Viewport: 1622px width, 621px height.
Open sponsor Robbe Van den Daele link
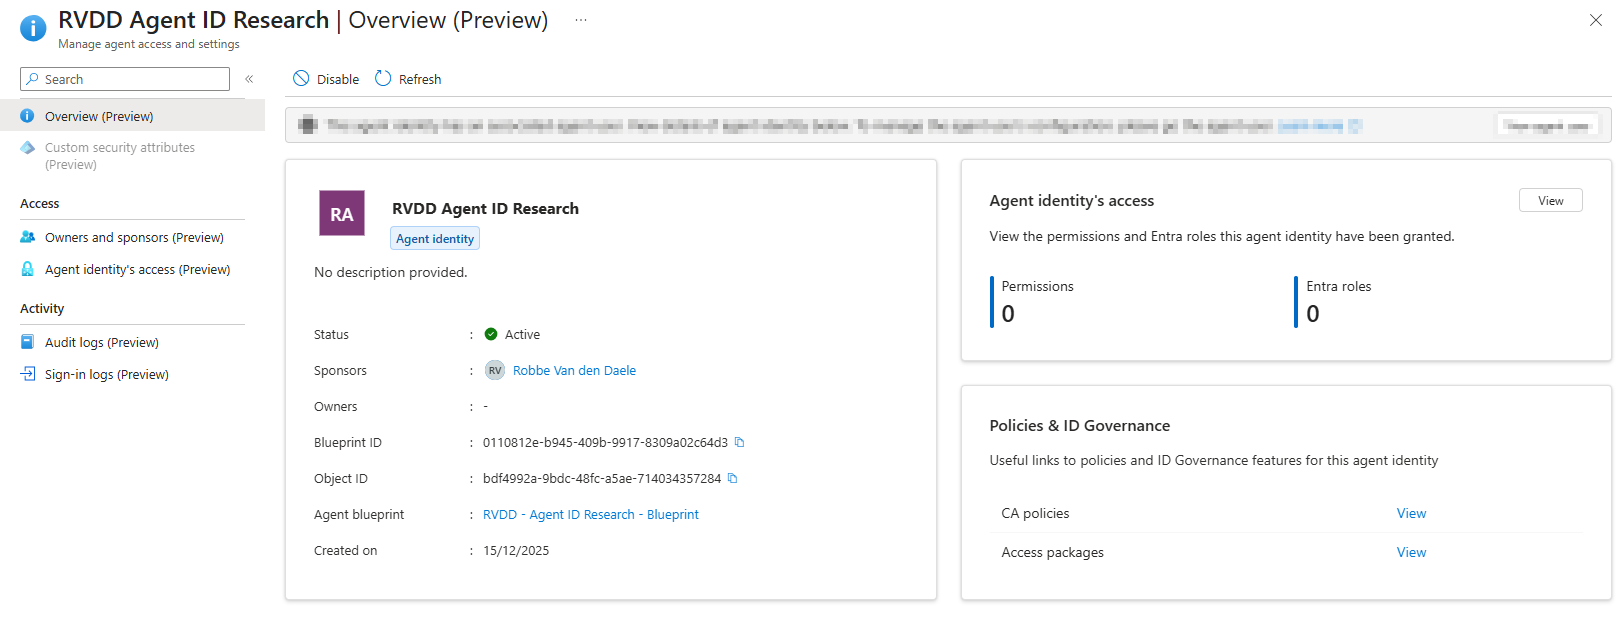click(x=574, y=370)
